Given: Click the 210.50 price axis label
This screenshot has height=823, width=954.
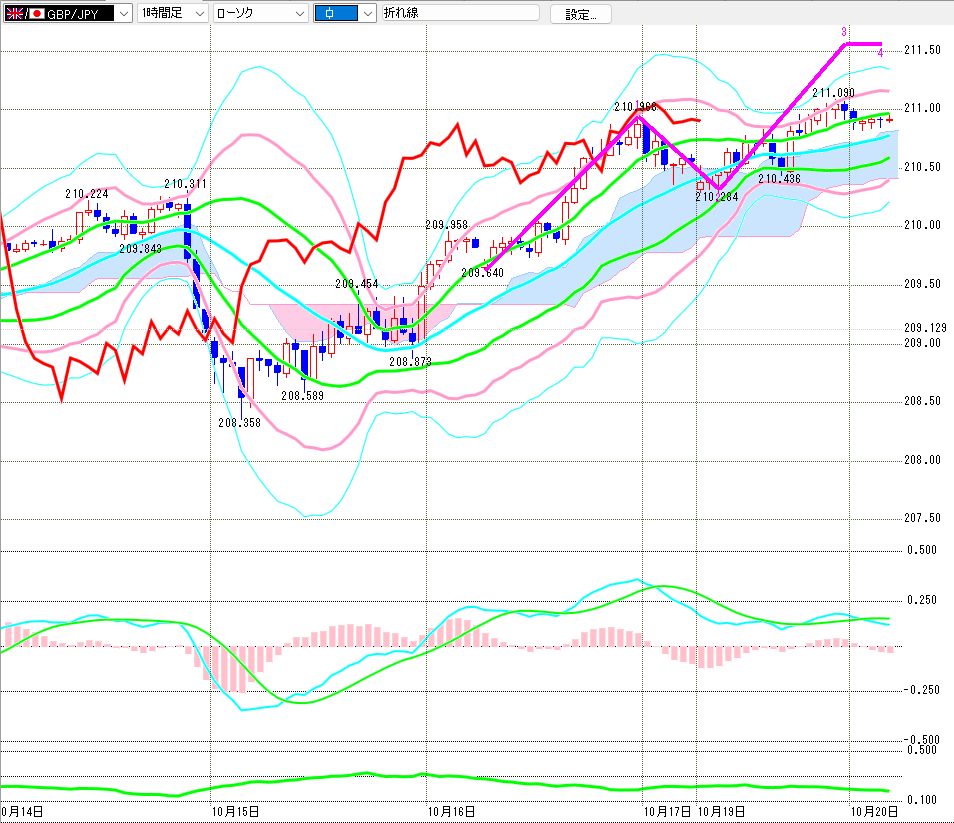Looking at the screenshot, I should [x=922, y=167].
